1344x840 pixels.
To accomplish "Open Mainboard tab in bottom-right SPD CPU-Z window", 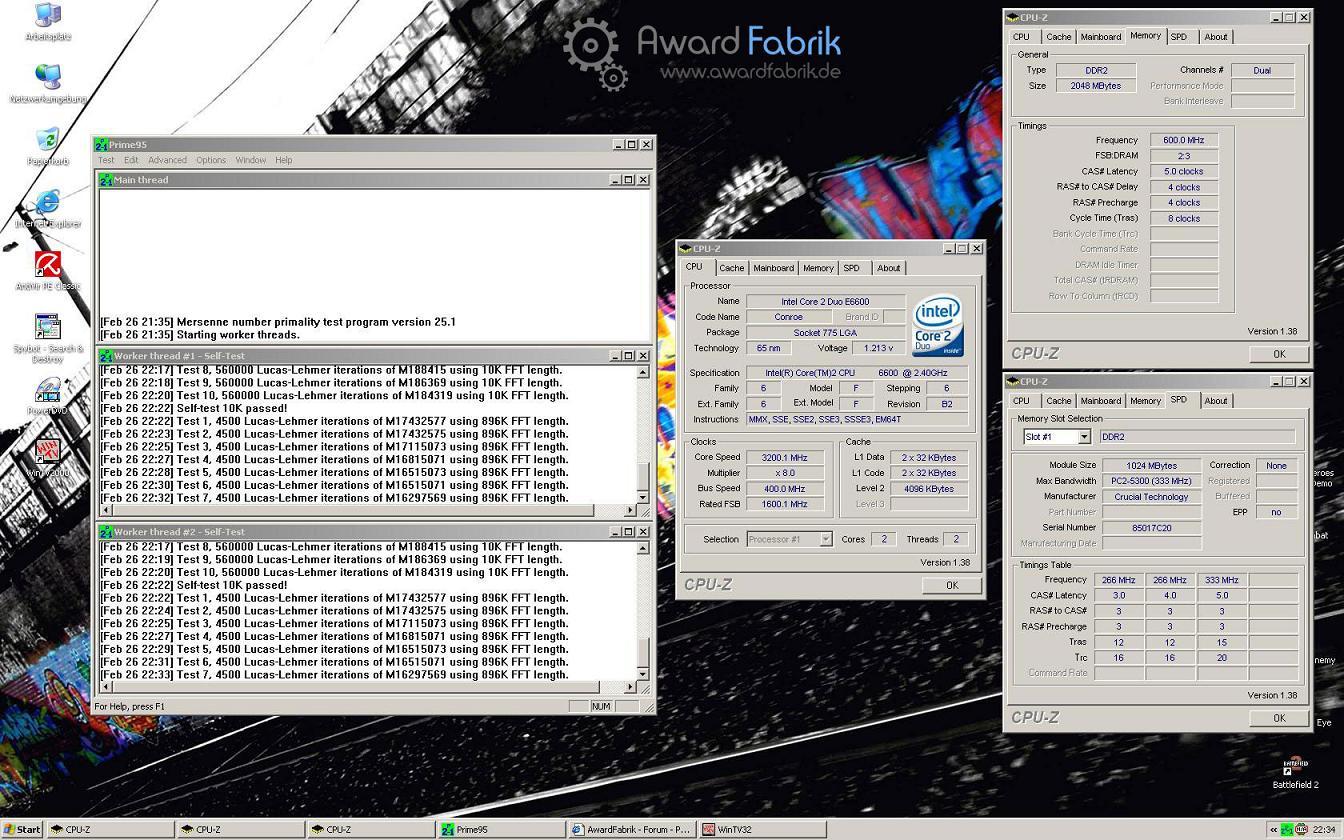I will [1100, 401].
